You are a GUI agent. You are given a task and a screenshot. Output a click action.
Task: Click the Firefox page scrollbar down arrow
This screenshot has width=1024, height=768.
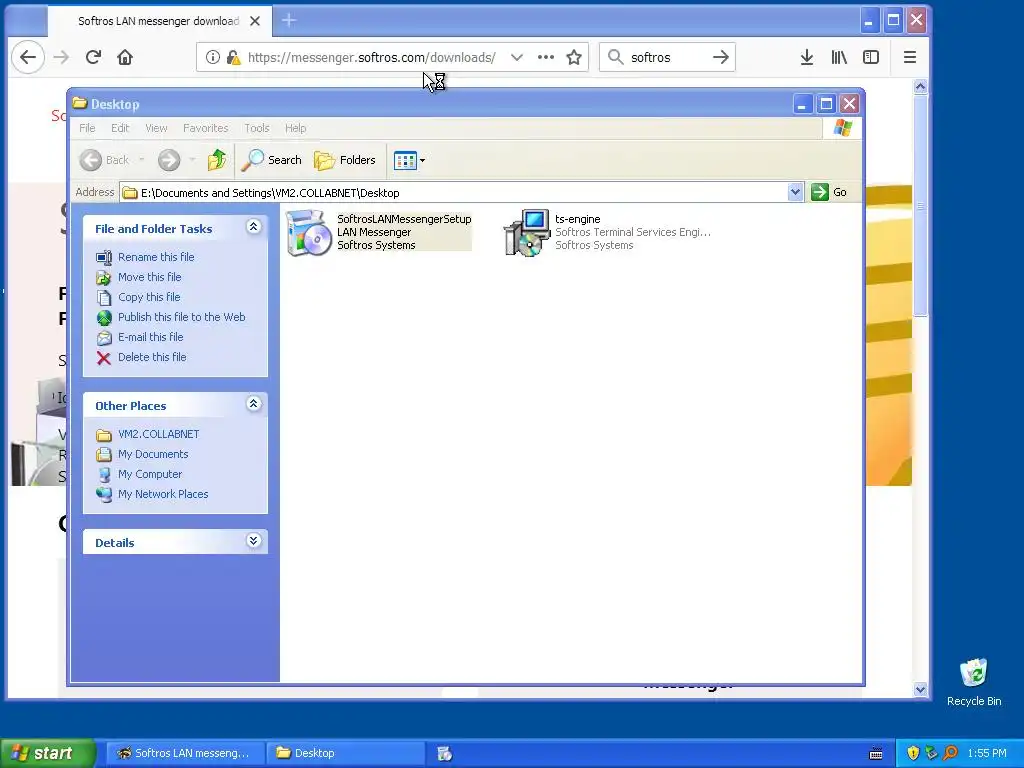click(x=920, y=690)
